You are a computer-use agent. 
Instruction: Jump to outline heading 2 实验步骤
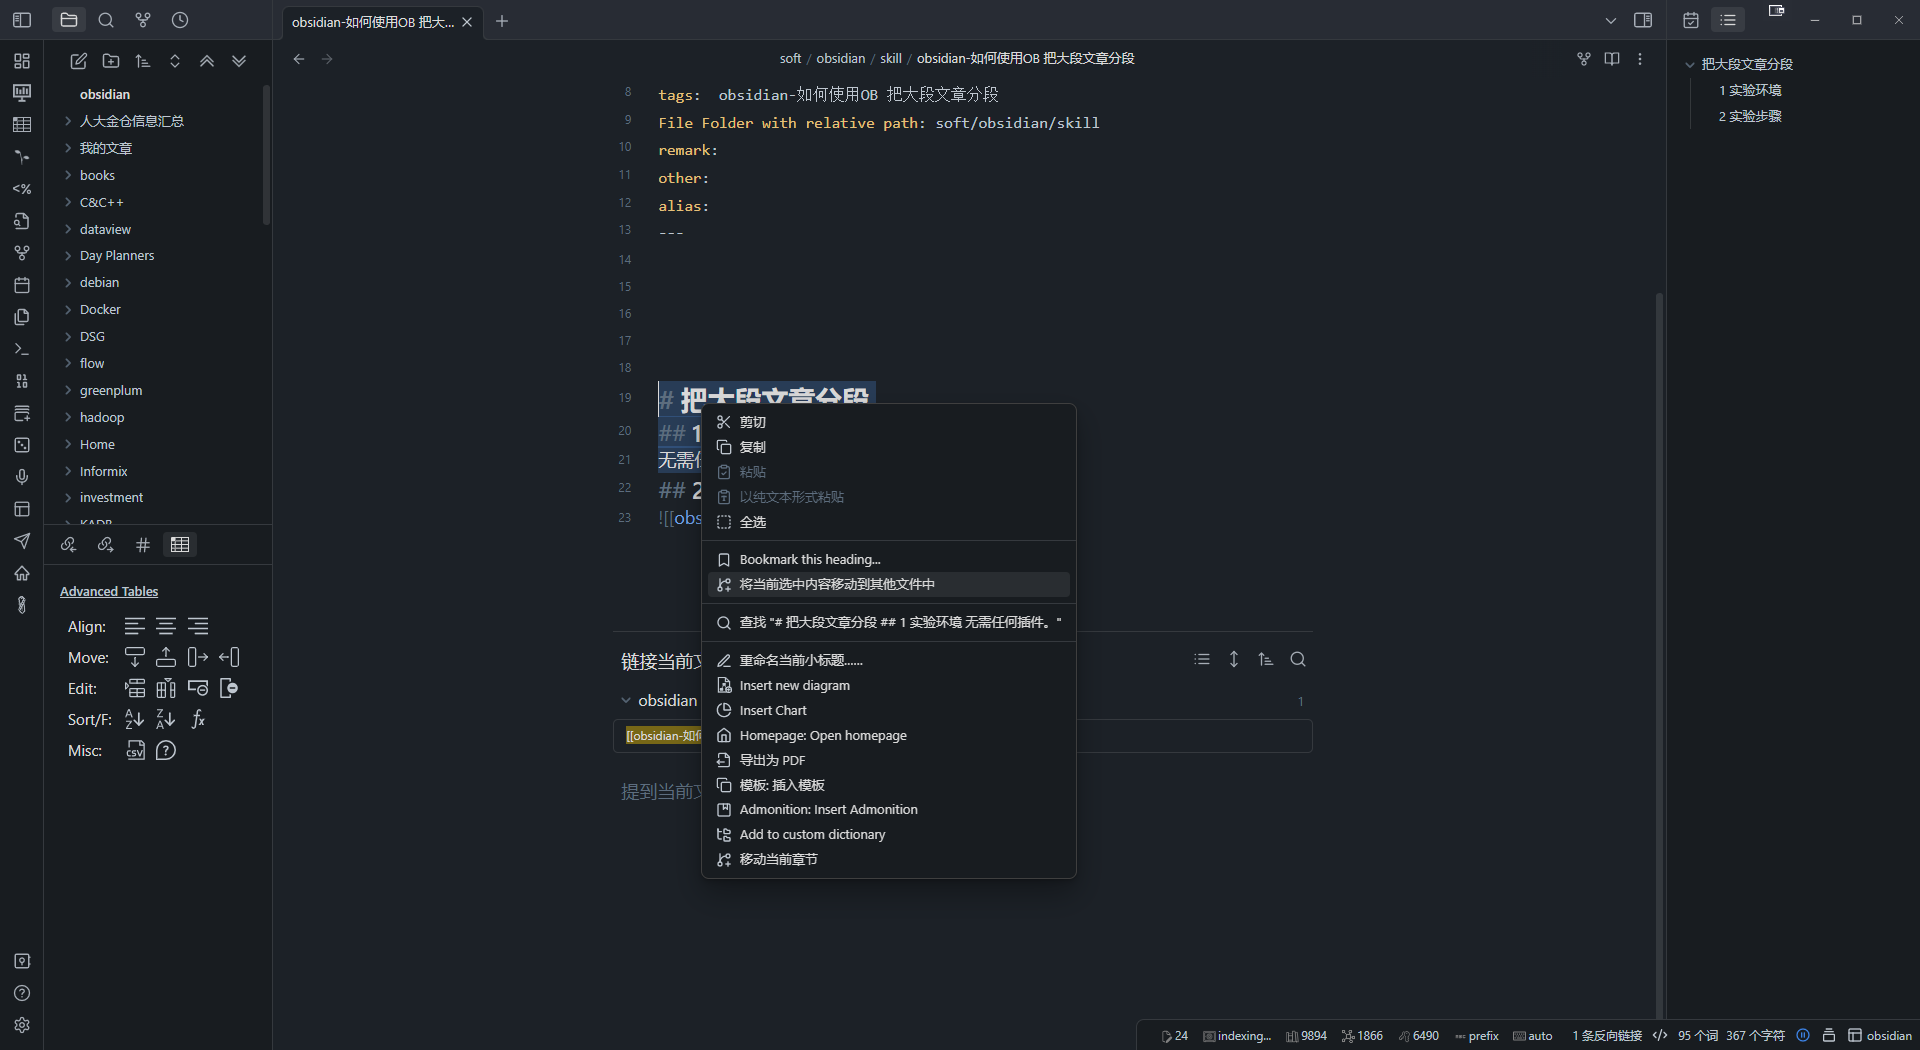tap(1750, 116)
